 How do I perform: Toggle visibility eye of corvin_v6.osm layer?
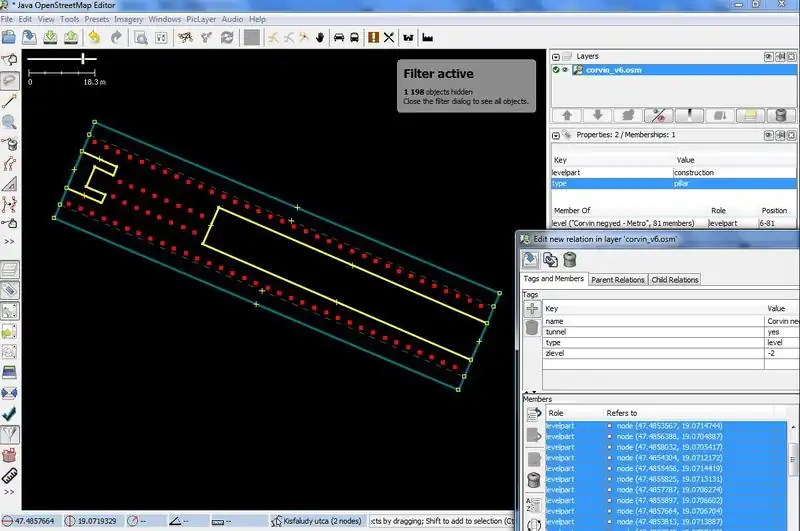coord(566,70)
